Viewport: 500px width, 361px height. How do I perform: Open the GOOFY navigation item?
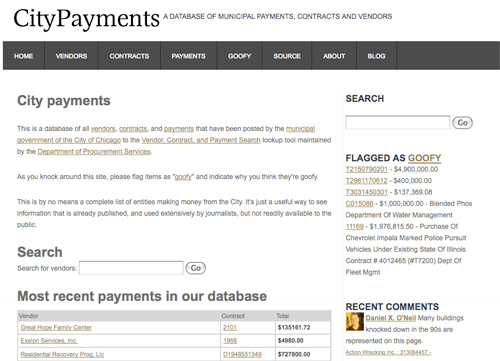[x=240, y=56]
